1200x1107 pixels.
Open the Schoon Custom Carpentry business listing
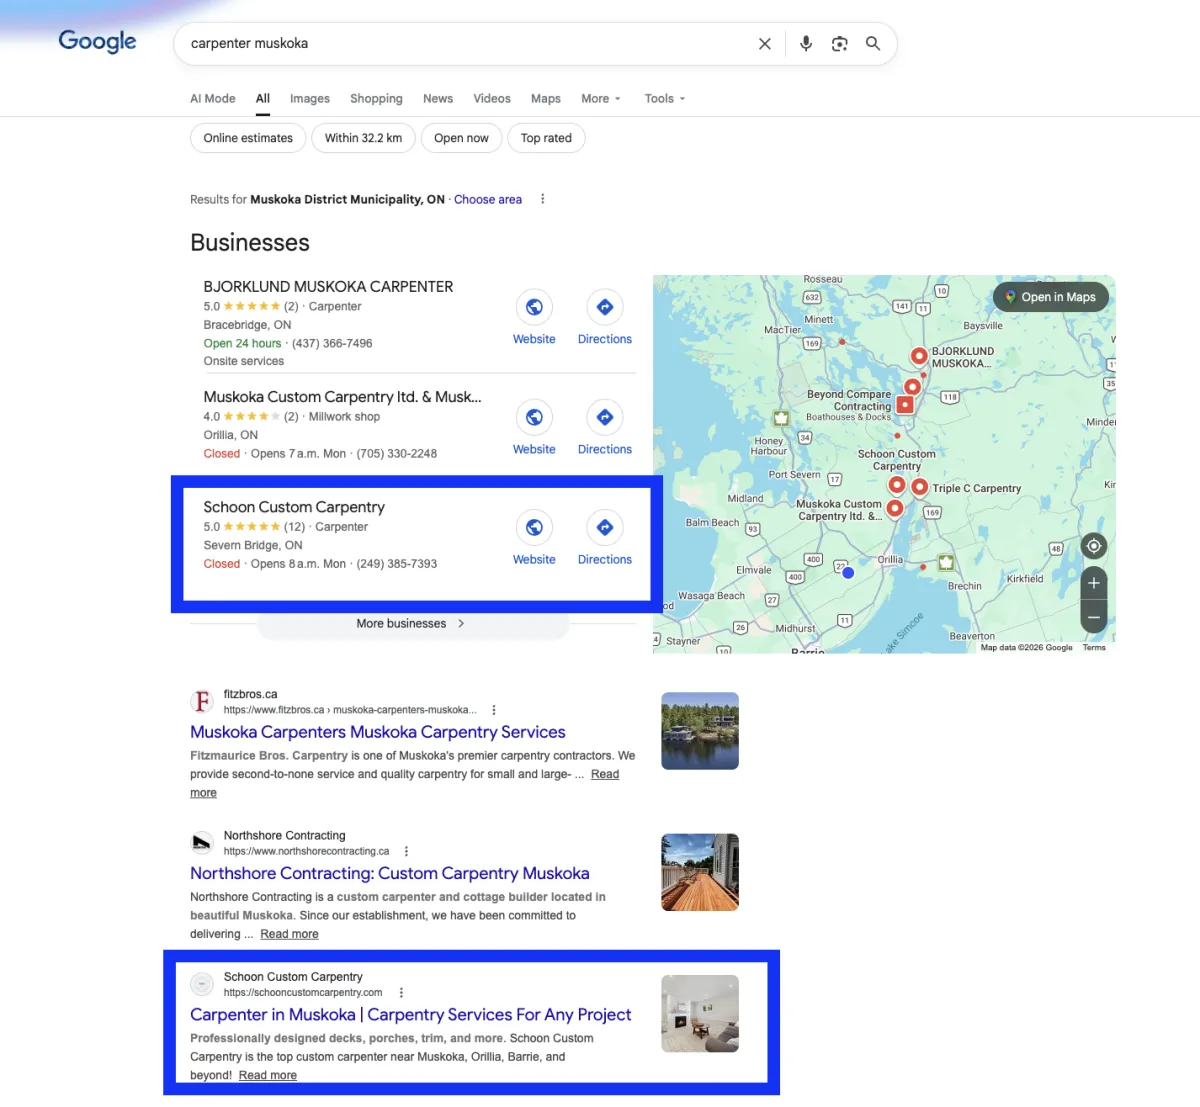(x=294, y=507)
